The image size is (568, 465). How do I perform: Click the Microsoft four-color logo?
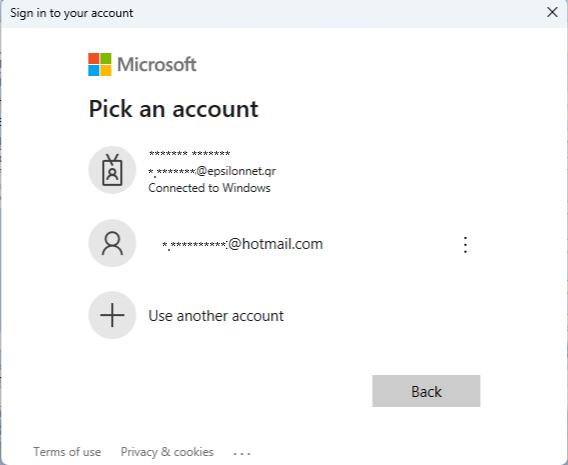(100, 64)
